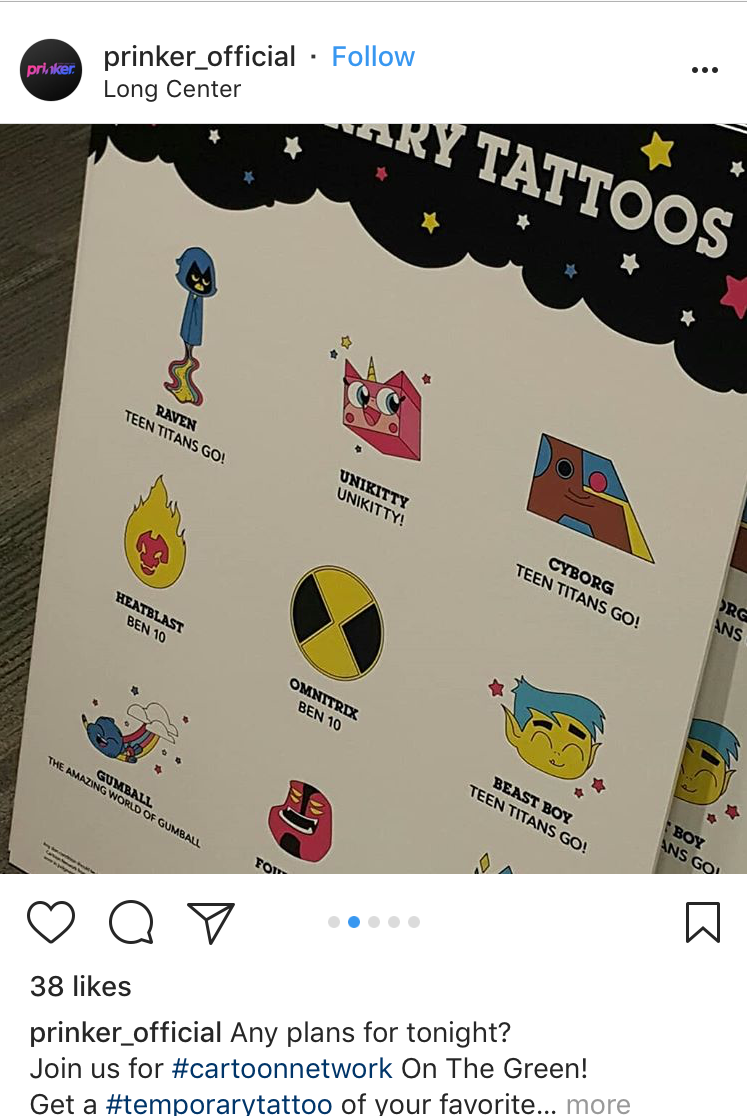Select the third carousel dot
Image resolution: width=747 pixels, height=1116 pixels.
(x=374, y=922)
